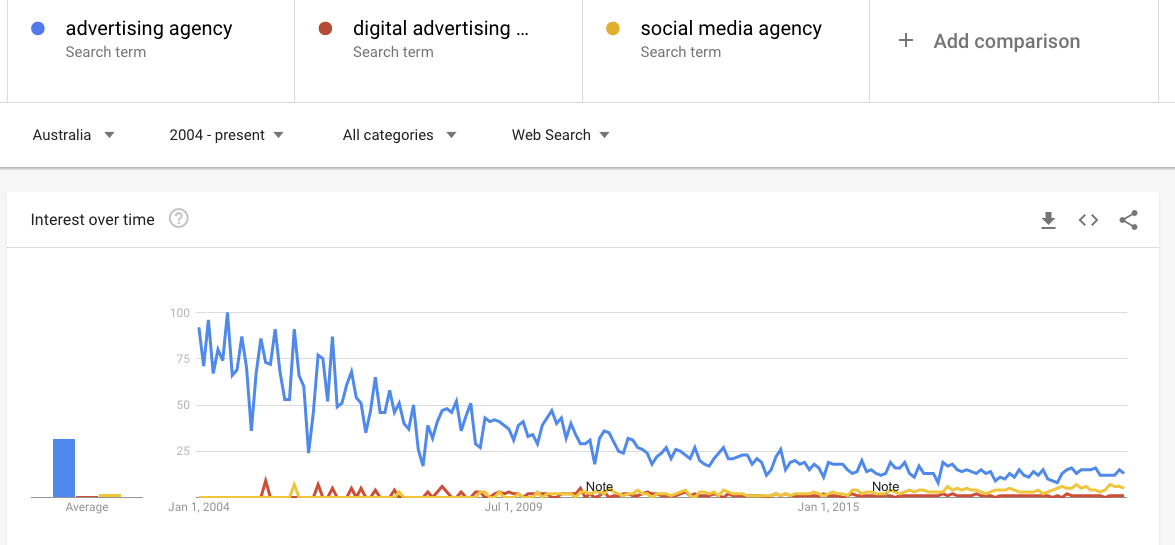Open embed code for the chart
Image resolution: width=1175 pixels, height=545 pixels.
click(x=1088, y=220)
